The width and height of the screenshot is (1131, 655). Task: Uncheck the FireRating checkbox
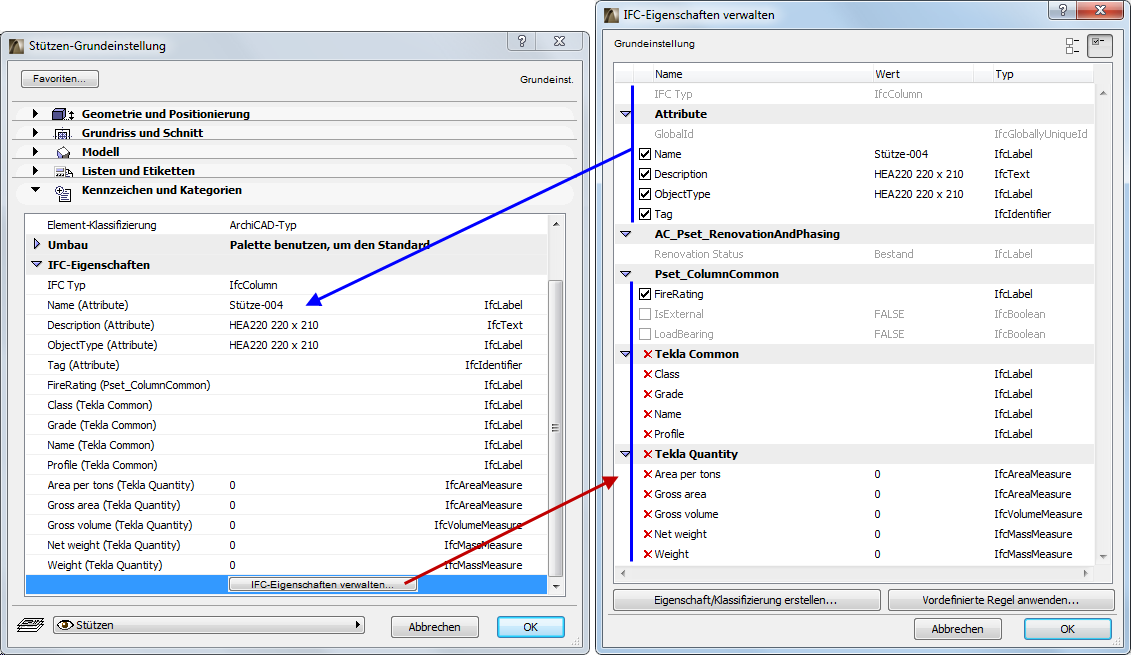point(645,294)
